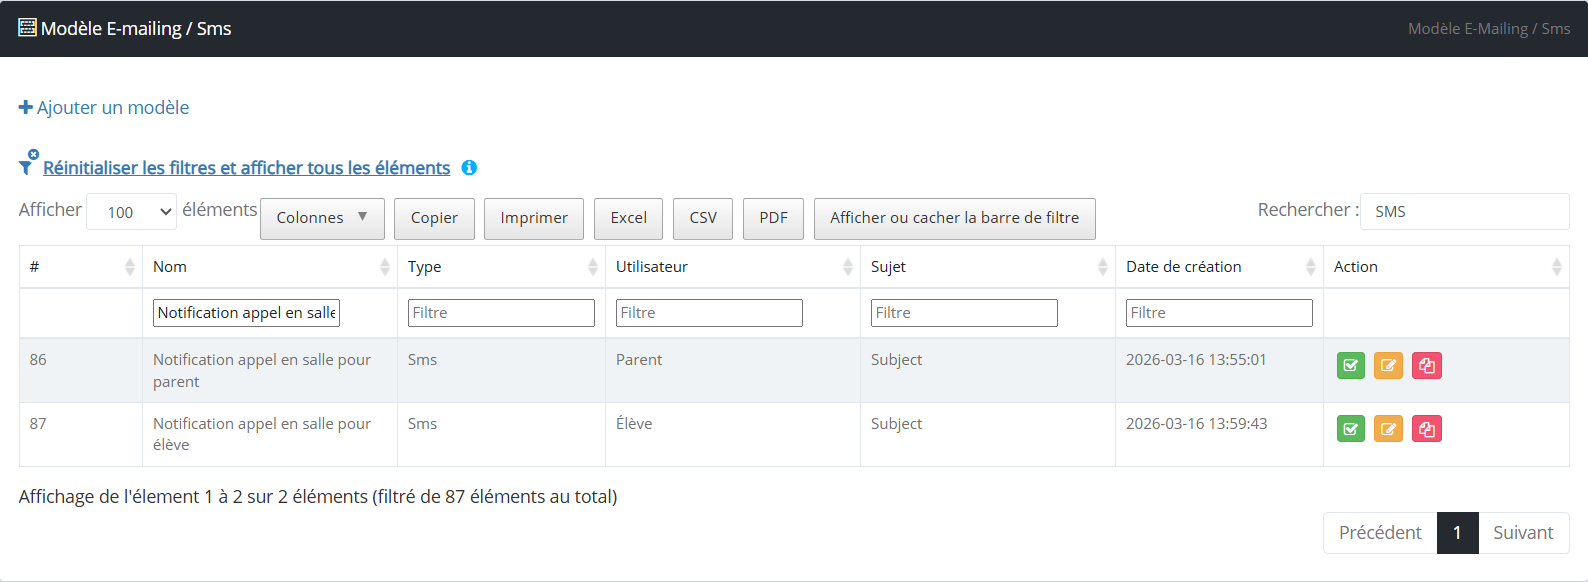Edit template 87 with orange pencil icon
Screen dimensions: 1588x582
click(1388, 429)
